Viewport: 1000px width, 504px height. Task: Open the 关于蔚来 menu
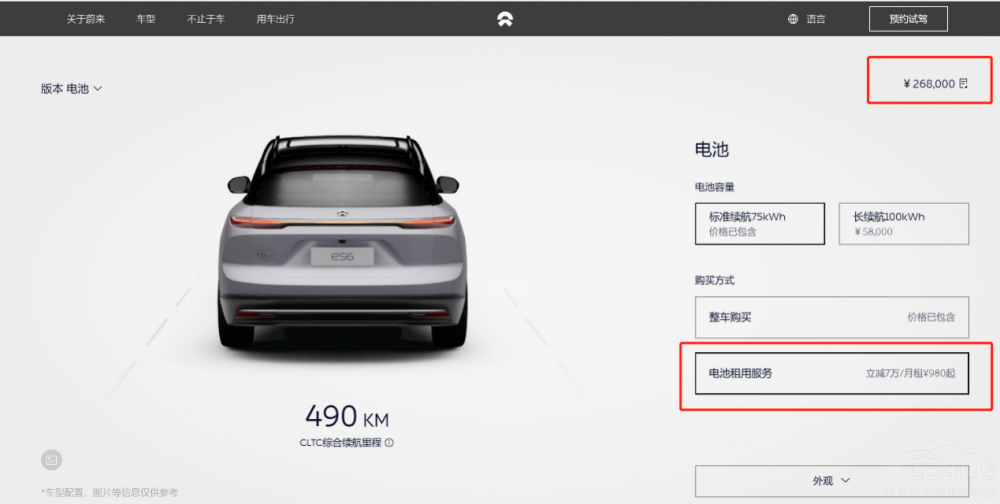(x=85, y=19)
